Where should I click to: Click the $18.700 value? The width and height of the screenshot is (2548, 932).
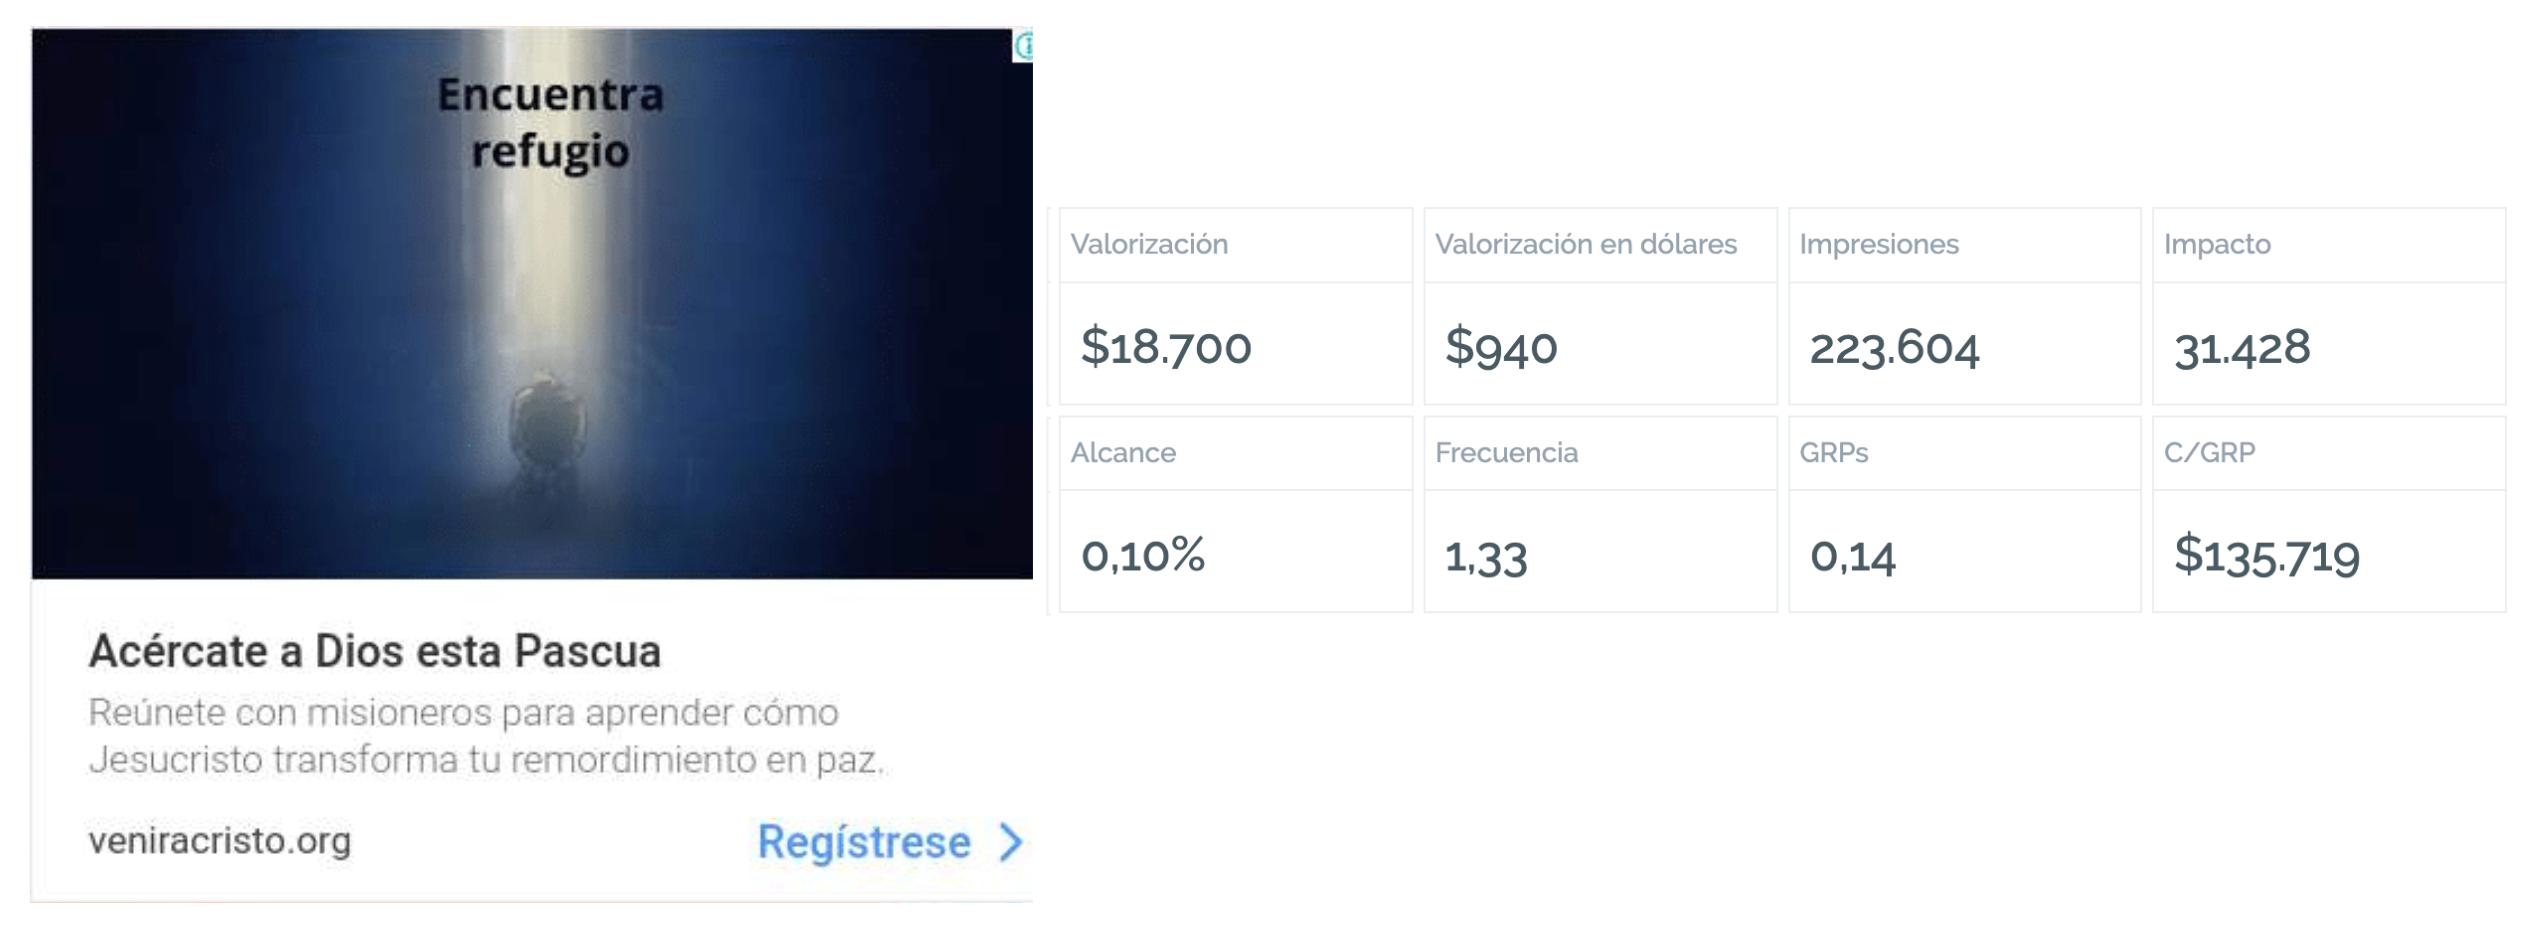point(1166,347)
